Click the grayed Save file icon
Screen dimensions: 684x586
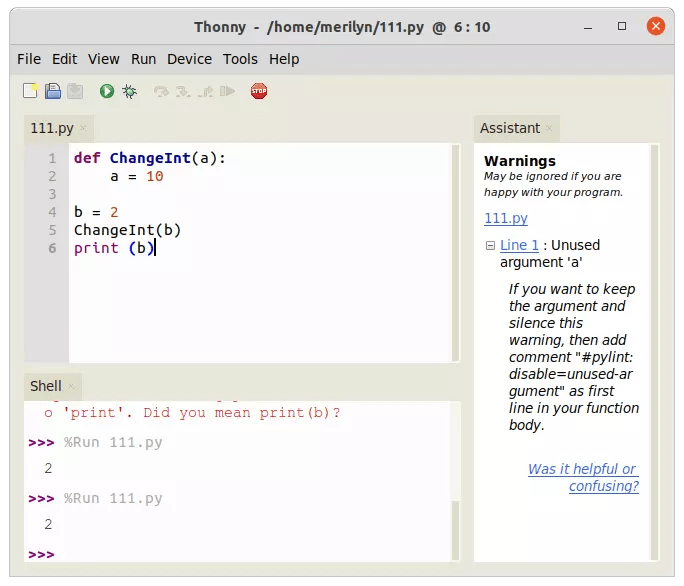75,91
